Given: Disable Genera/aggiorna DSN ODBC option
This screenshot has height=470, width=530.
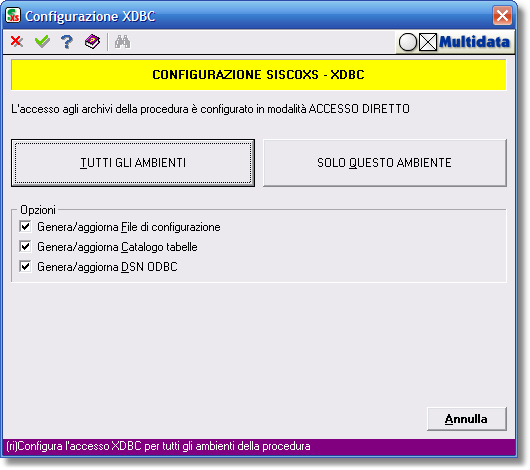Looking at the screenshot, I should 25,266.
